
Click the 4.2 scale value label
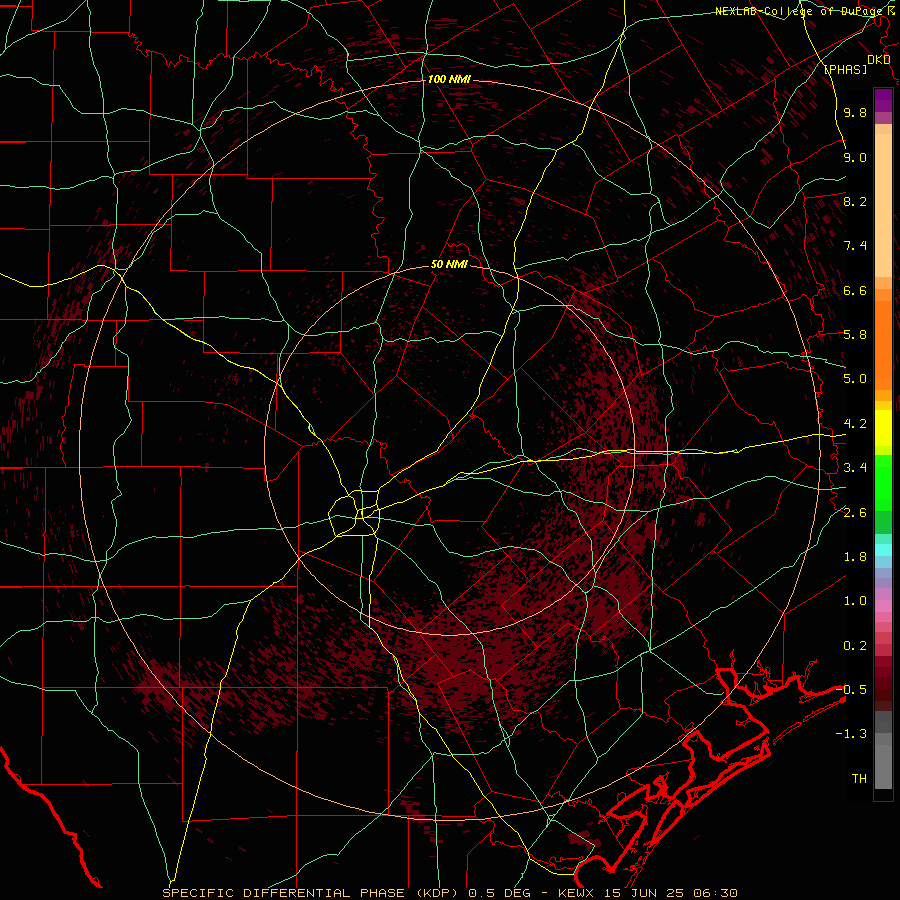855,424
